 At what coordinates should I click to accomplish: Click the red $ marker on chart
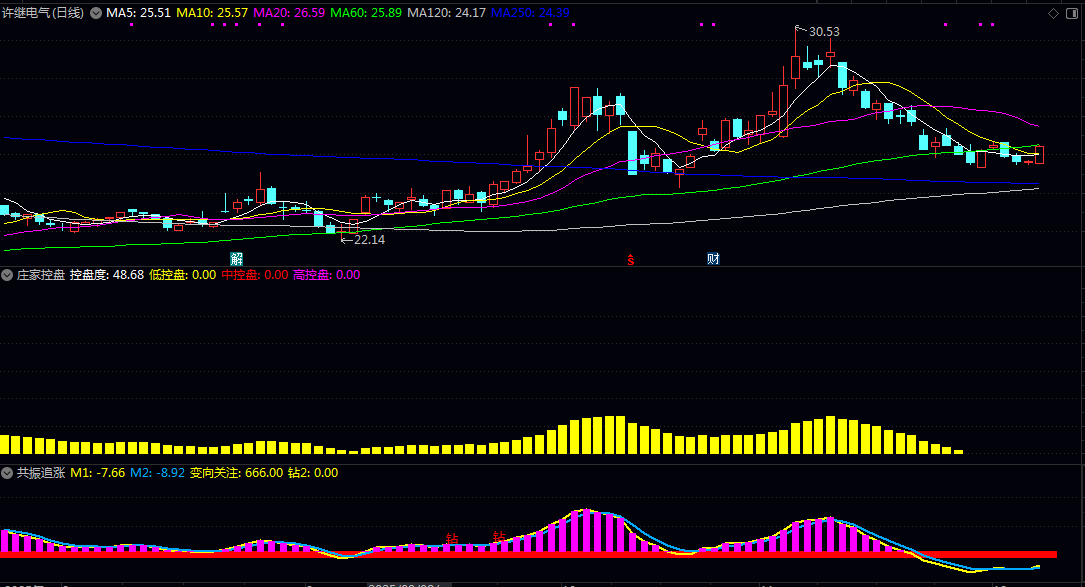point(630,260)
